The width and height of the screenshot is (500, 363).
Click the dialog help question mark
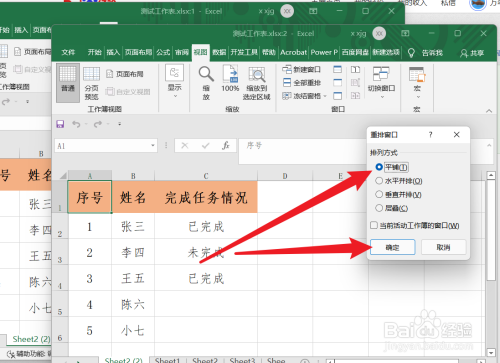pos(430,135)
